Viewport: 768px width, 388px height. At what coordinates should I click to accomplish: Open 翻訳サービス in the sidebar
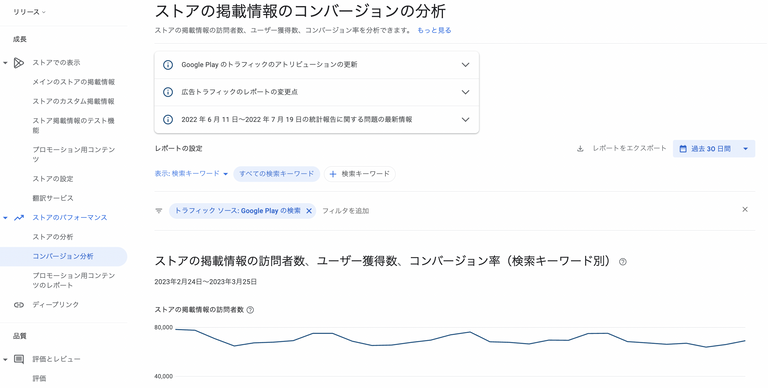pyautogui.click(x=53, y=198)
